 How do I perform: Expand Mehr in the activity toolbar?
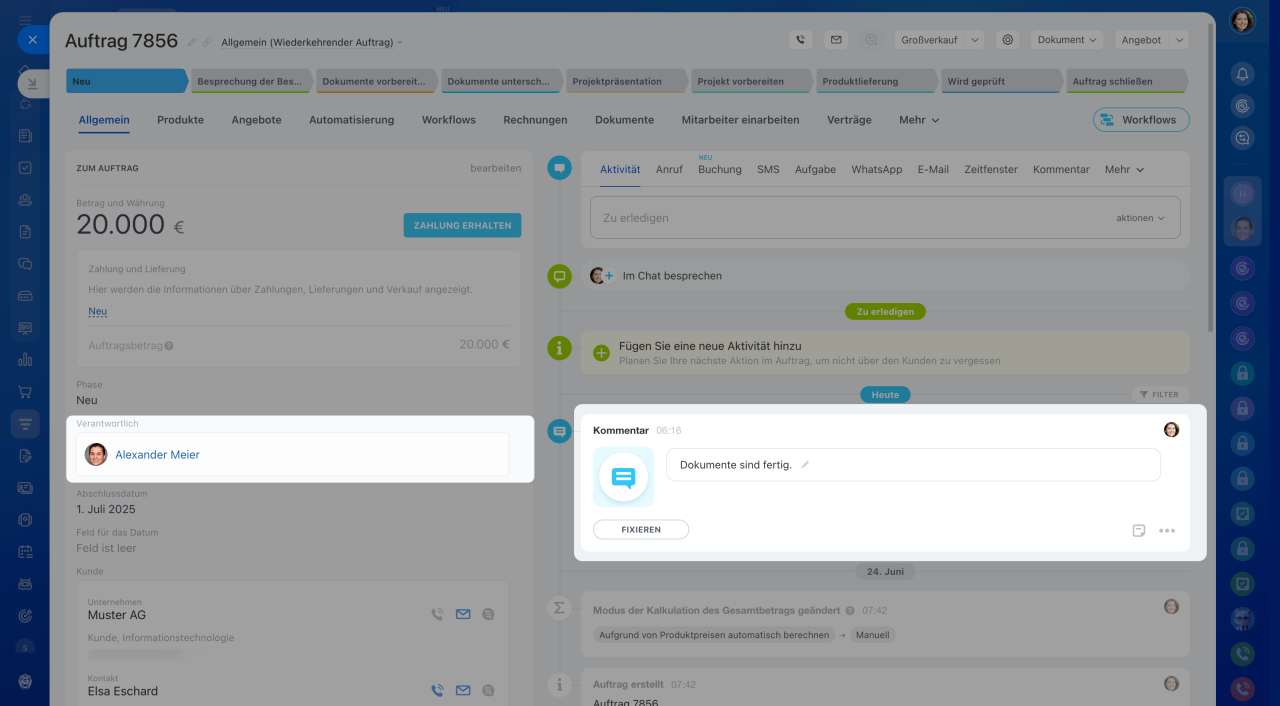click(1124, 170)
